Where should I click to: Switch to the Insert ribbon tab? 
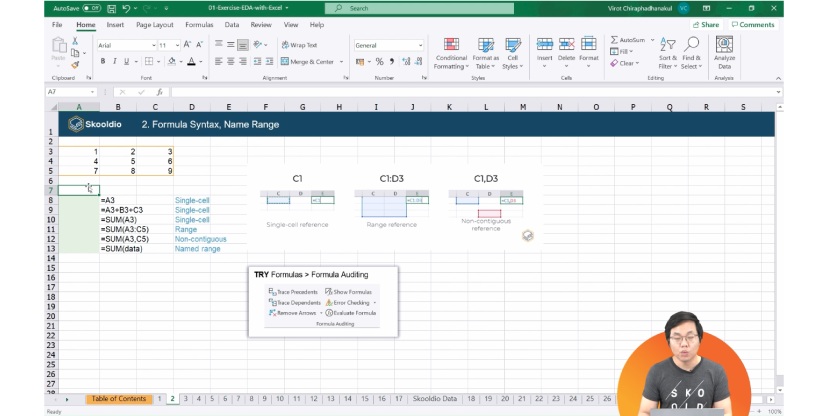coord(115,25)
